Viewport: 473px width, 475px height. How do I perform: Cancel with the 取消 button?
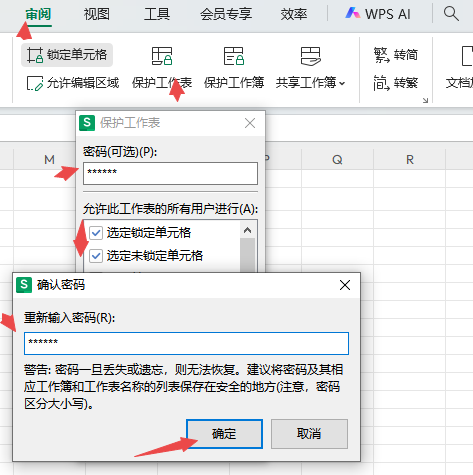tap(309, 434)
